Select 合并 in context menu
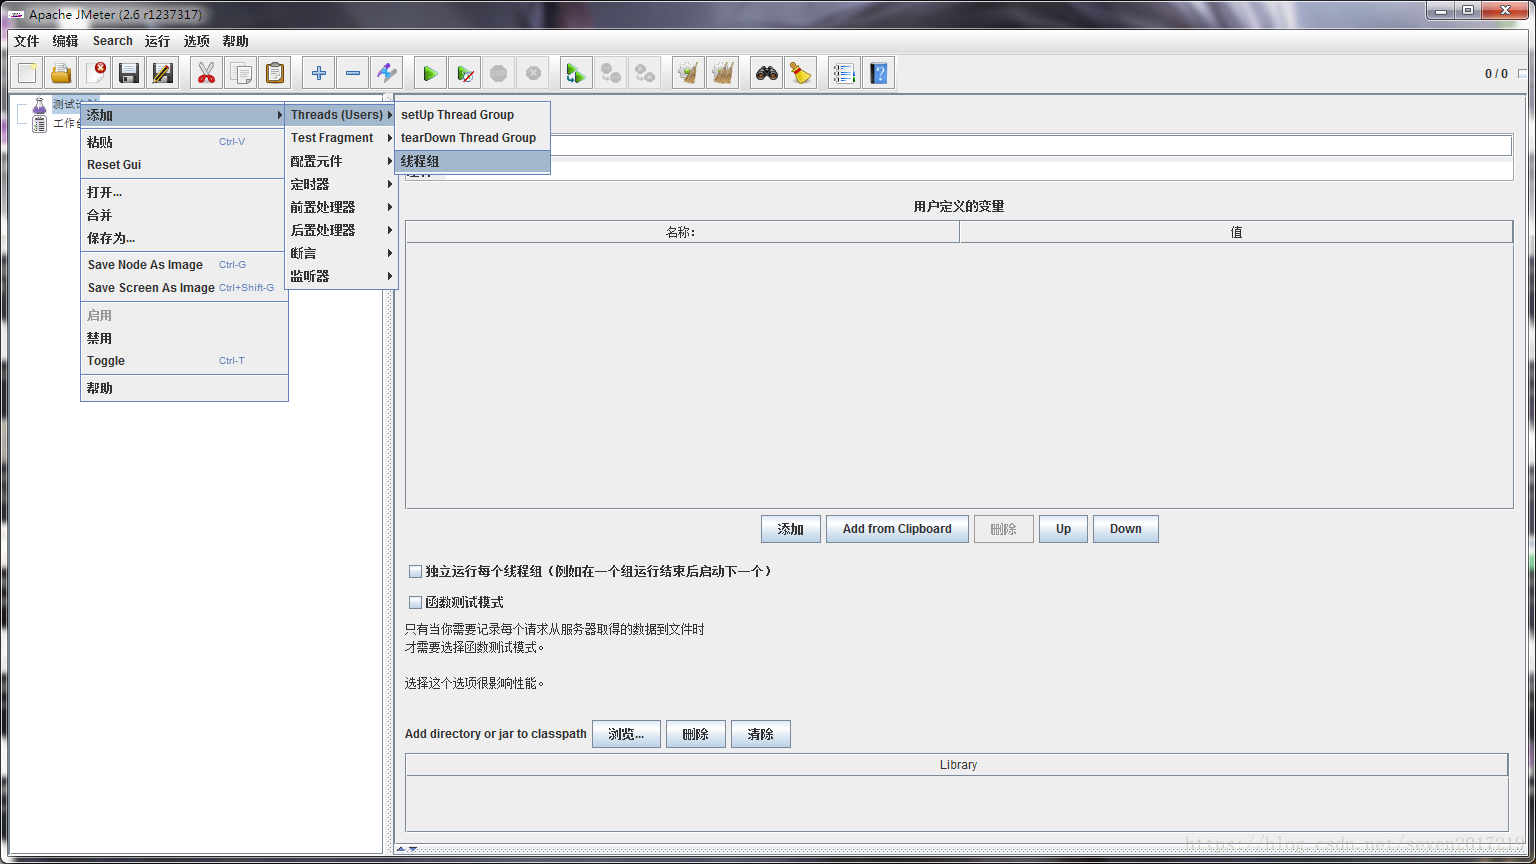The image size is (1536, 864). click(184, 215)
